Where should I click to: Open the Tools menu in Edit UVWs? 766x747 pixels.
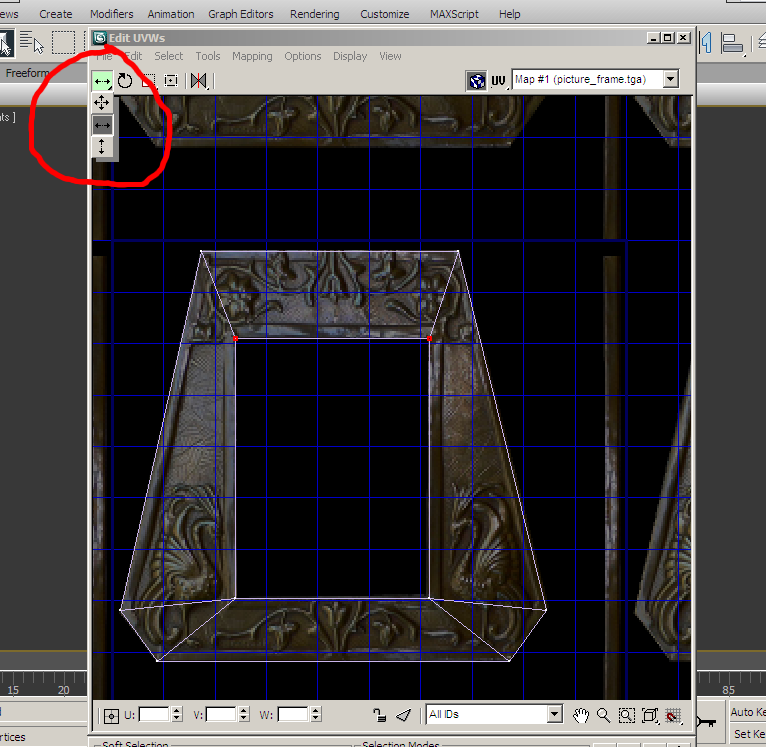(x=208, y=56)
